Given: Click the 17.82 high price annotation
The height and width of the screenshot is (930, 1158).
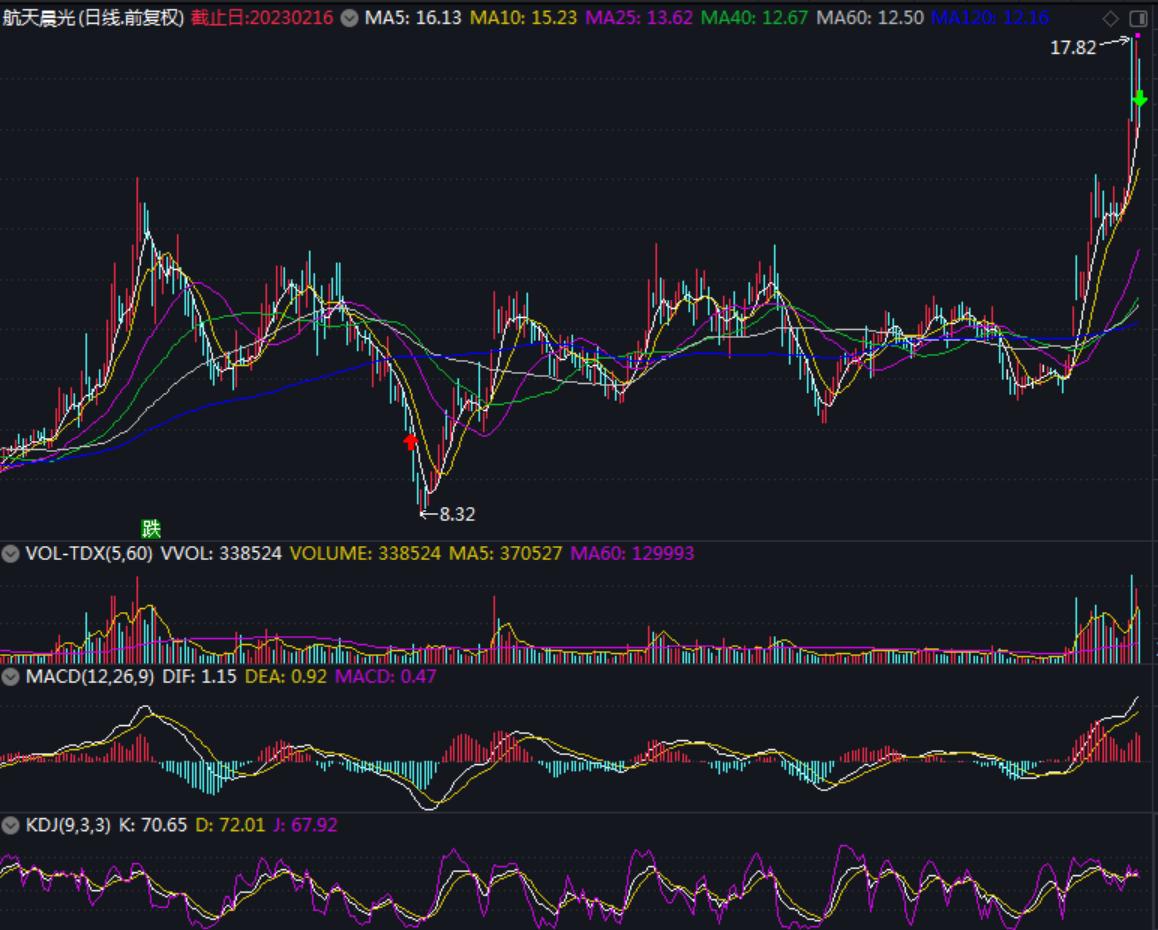Looking at the screenshot, I should pos(1073,48).
